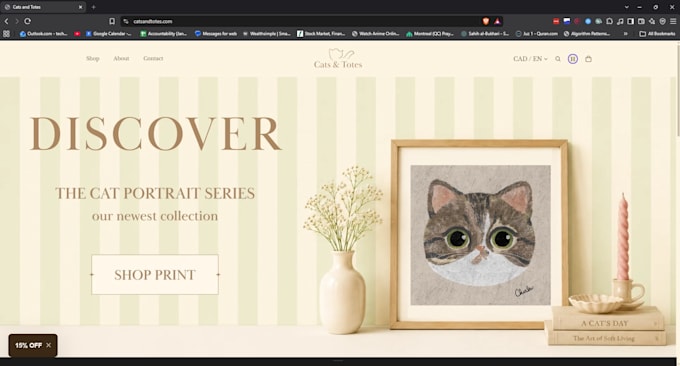Open the Stock Market bookmark
Viewport: 680px width, 366px height.
coord(321,33)
